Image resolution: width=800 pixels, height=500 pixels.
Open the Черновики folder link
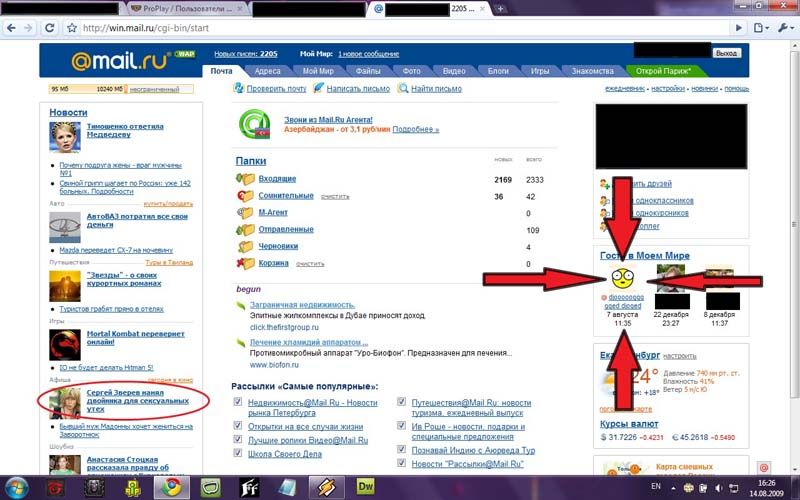(x=278, y=246)
